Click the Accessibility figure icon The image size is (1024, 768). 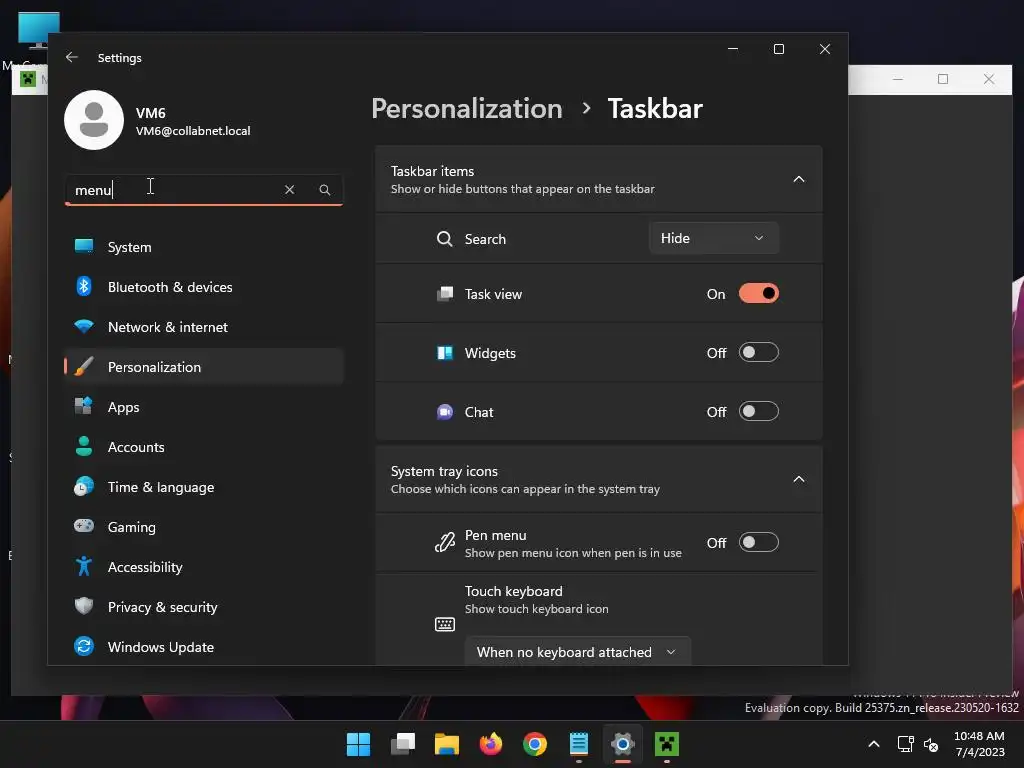coord(84,566)
